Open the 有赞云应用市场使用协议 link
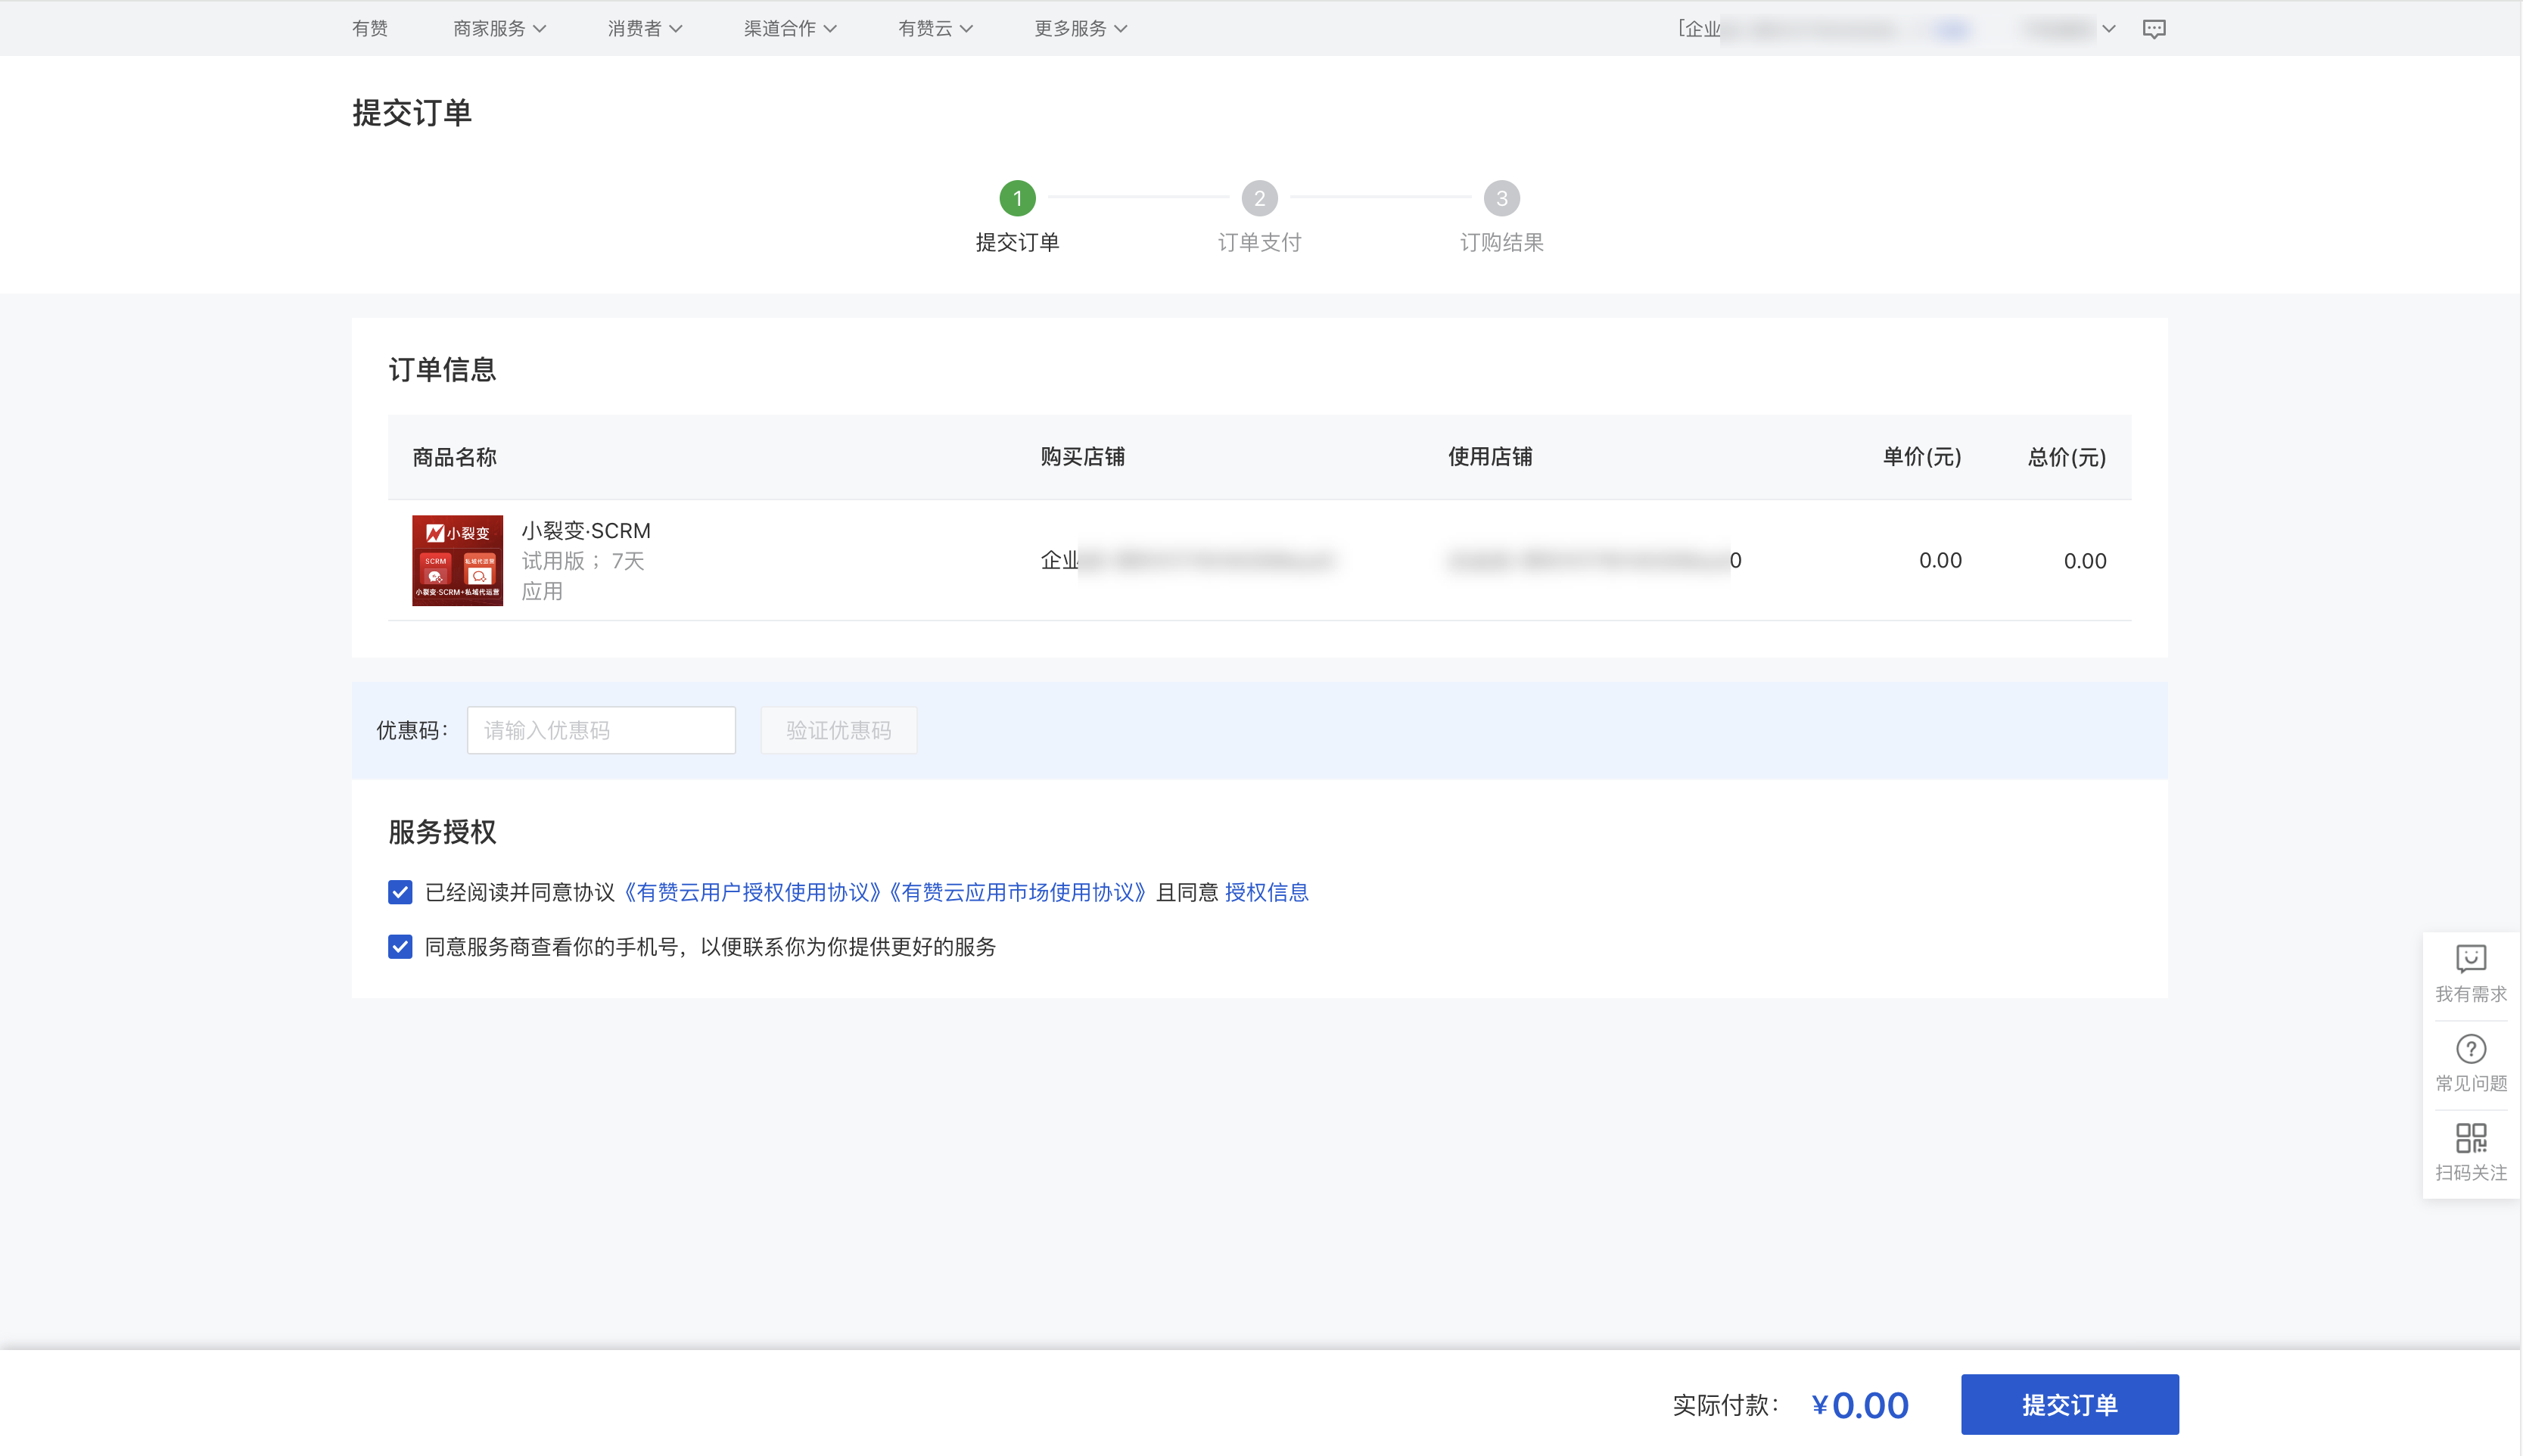 tap(1018, 892)
